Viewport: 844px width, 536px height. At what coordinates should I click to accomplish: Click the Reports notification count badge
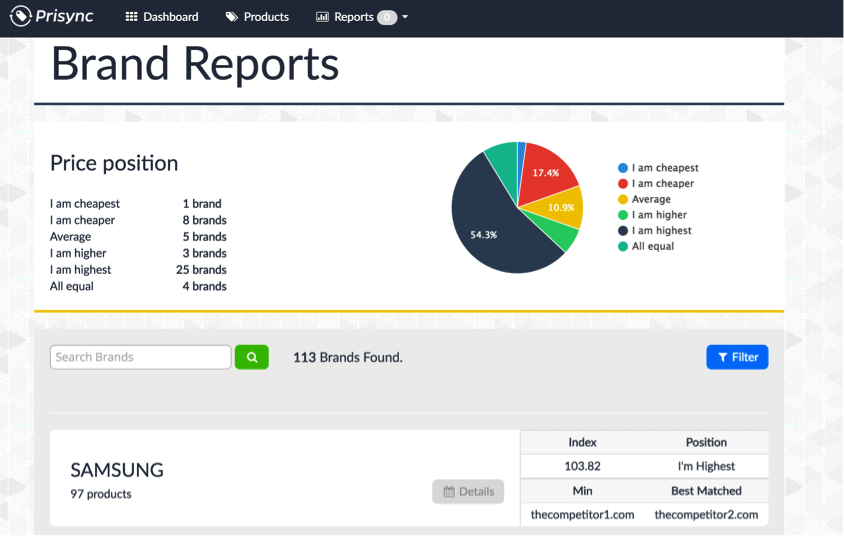(386, 17)
